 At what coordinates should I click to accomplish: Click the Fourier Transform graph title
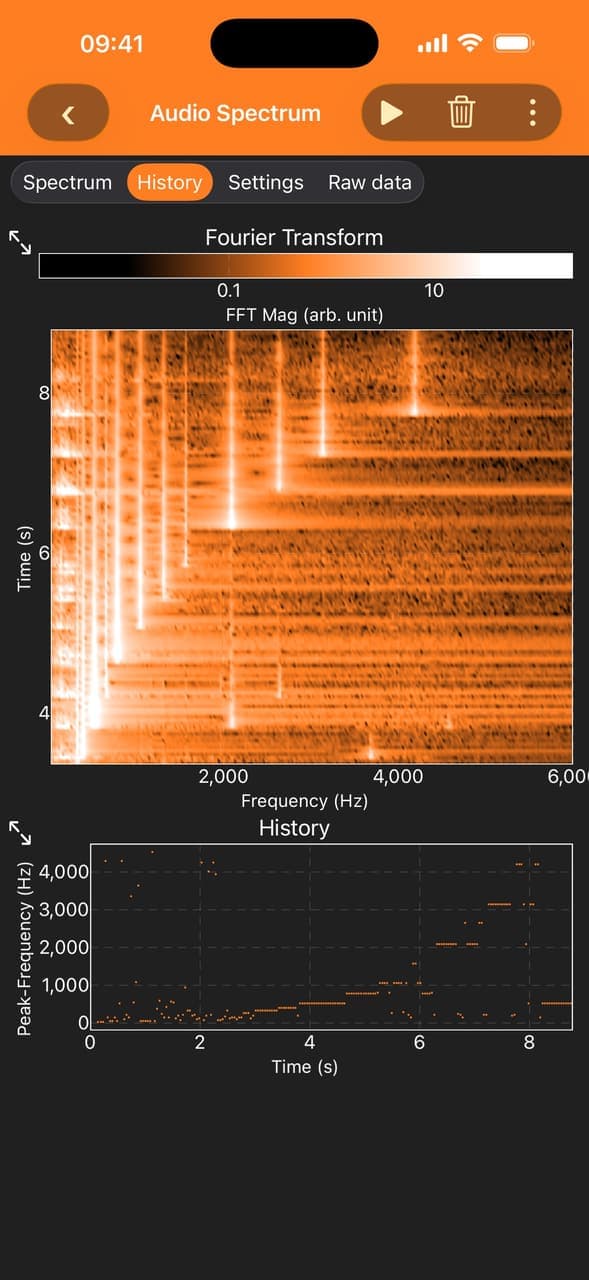pyautogui.click(x=294, y=238)
